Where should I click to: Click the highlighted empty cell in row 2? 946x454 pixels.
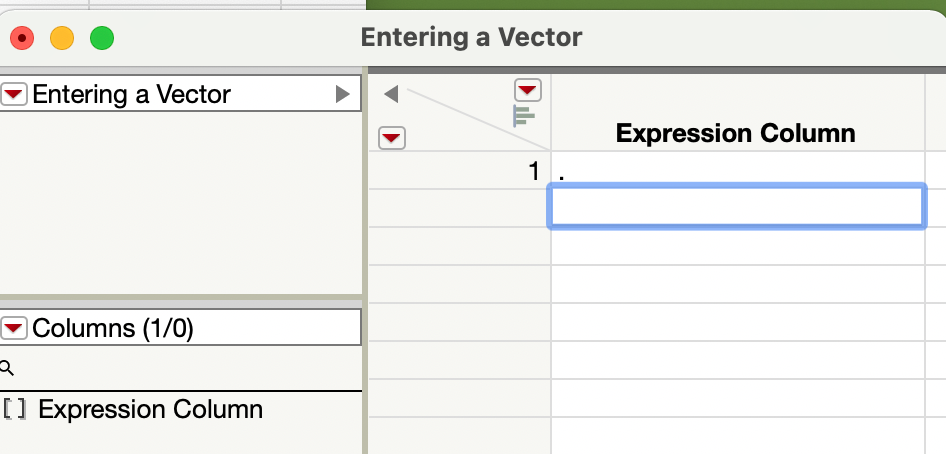click(736, 206)
